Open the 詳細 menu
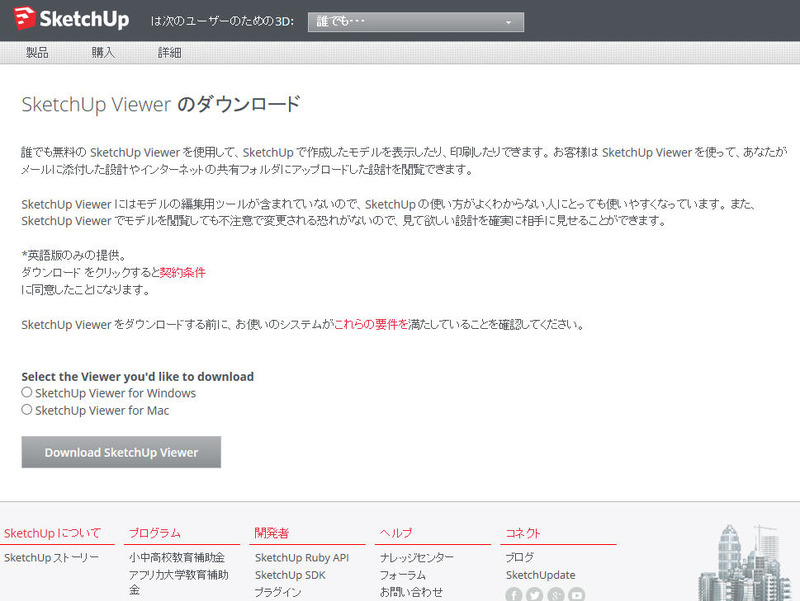The width and height of the screenshot is (800, 601). point(170,52)
